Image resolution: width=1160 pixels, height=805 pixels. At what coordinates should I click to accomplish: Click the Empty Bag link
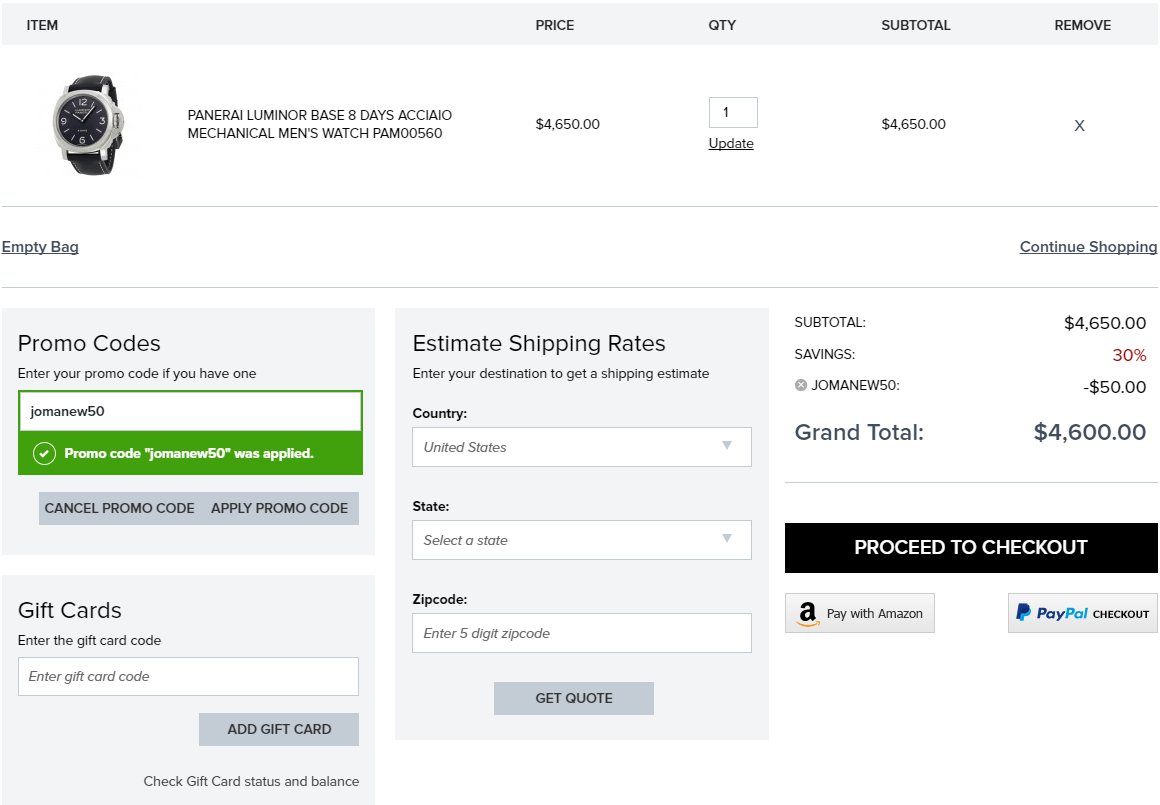coord(40,247)
